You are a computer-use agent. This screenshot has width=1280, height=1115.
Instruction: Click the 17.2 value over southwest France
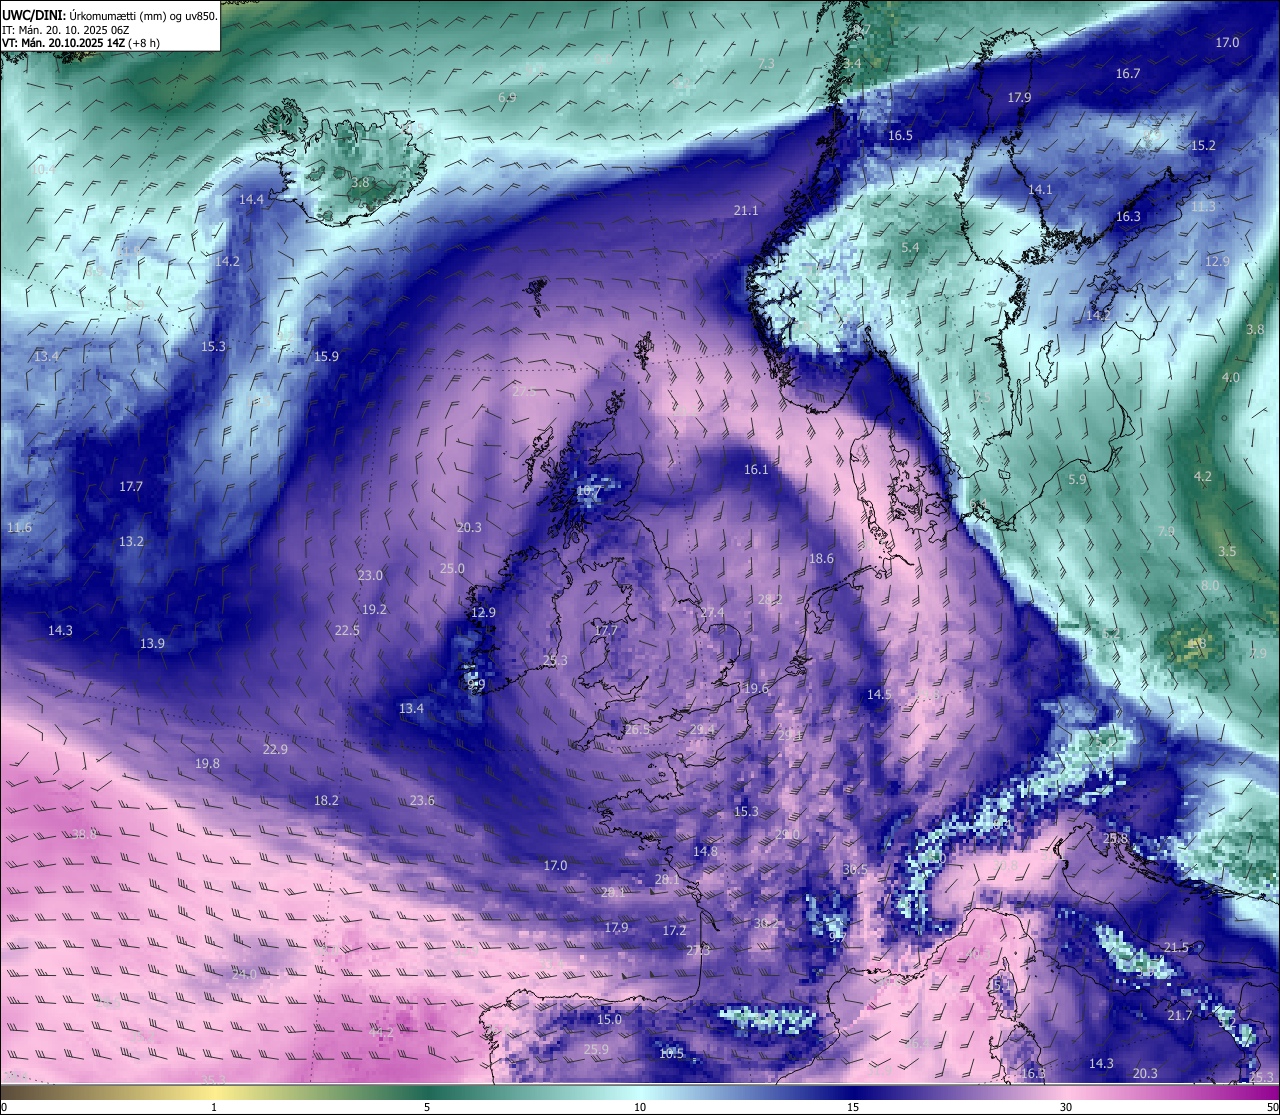coord(675,930)
